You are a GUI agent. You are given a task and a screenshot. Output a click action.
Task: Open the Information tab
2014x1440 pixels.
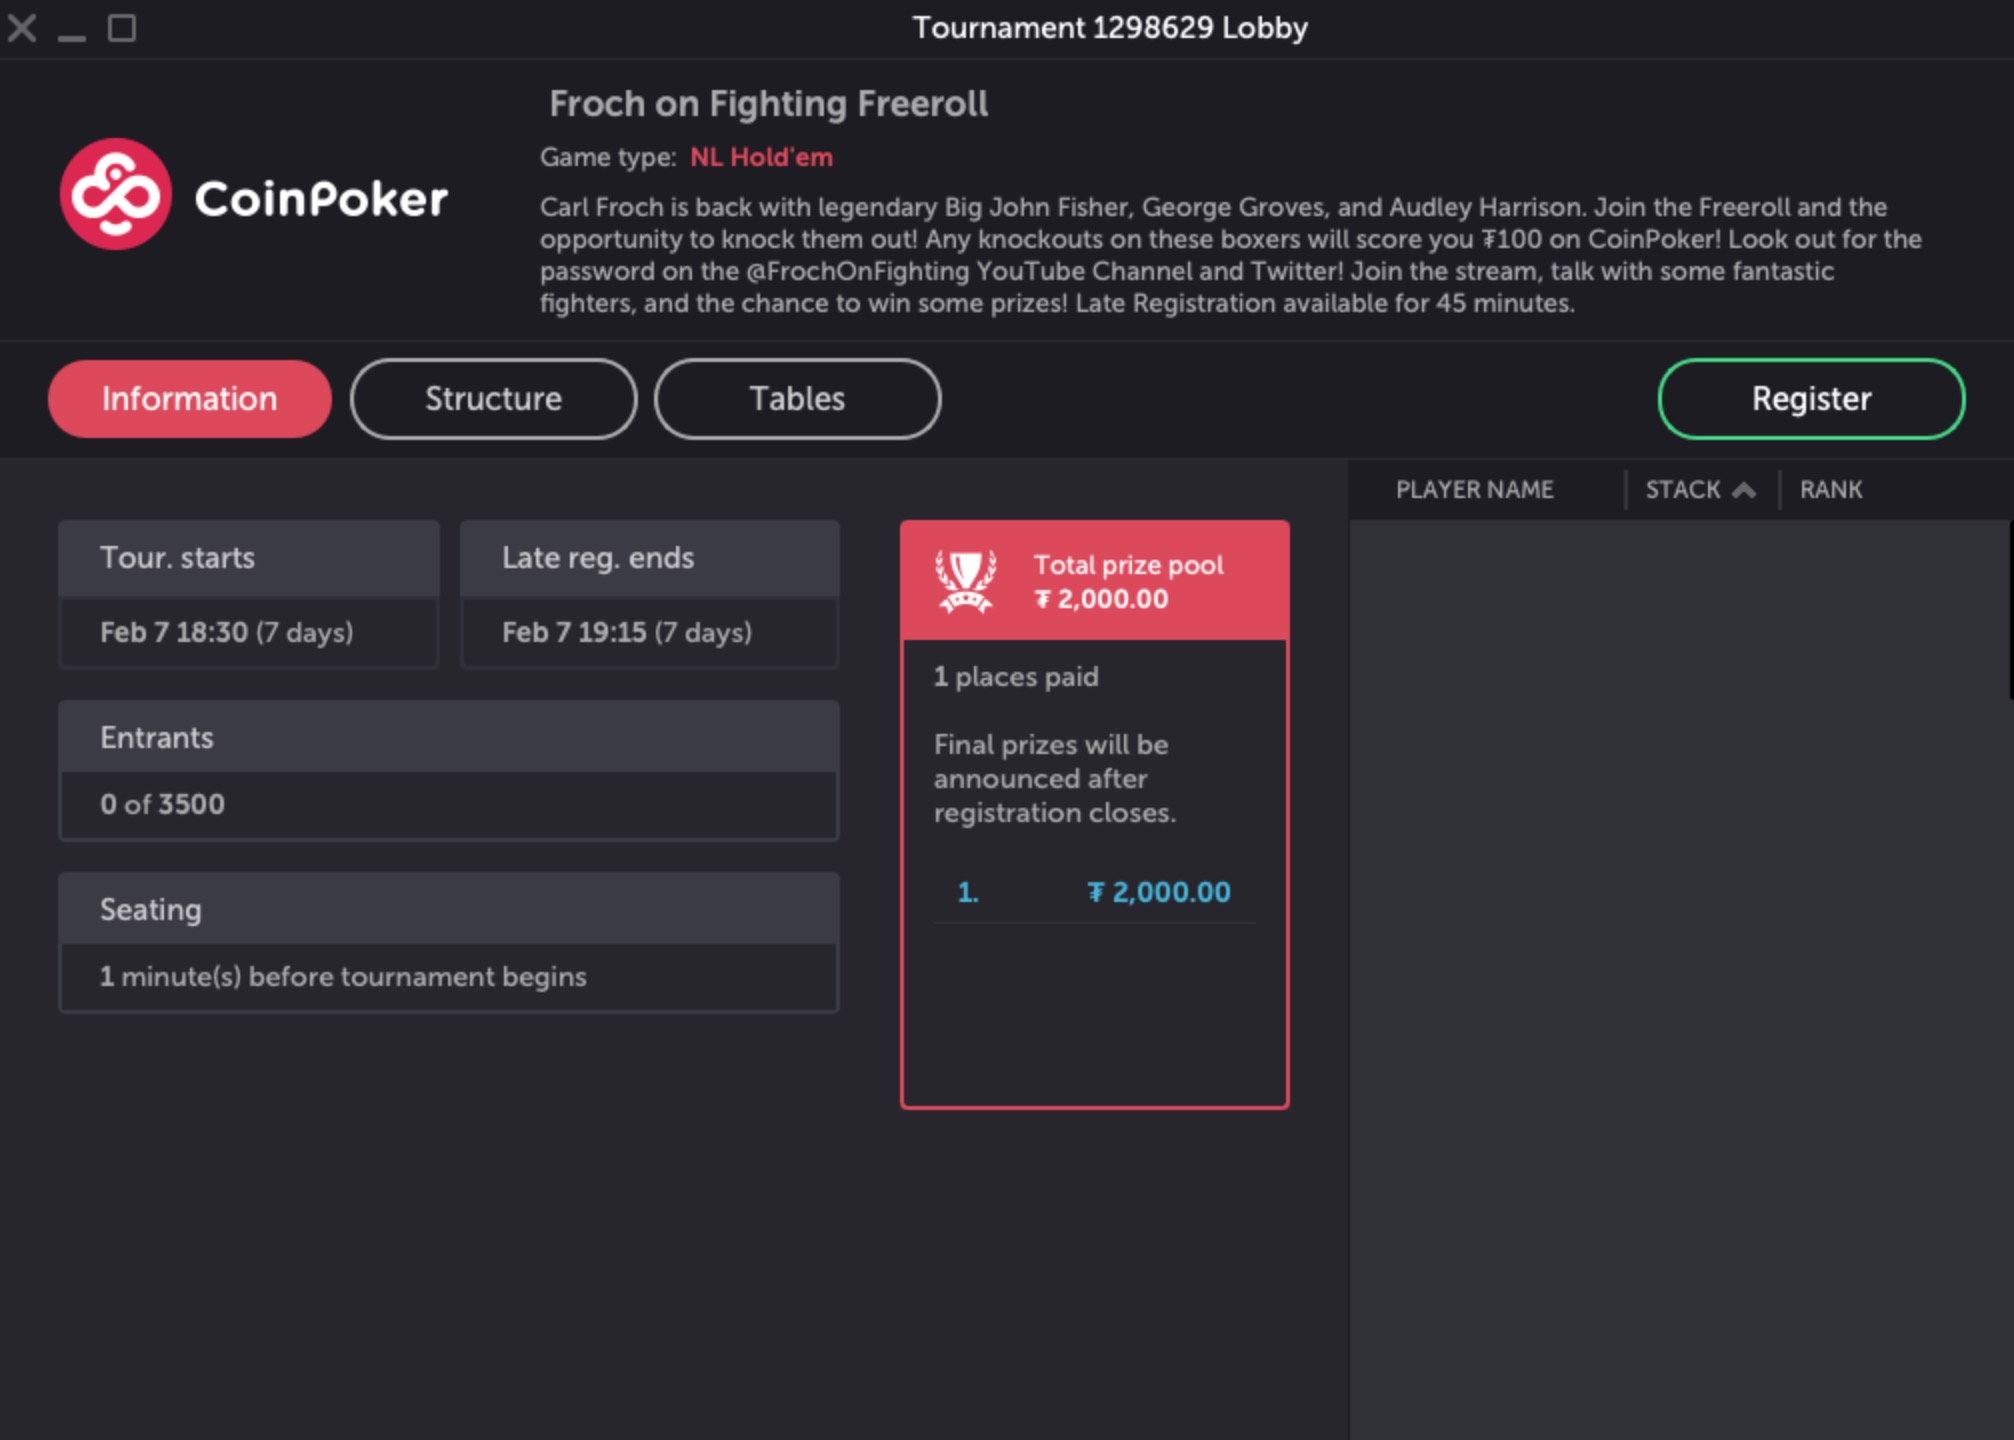pyautogui.click(x=190, y=399)
